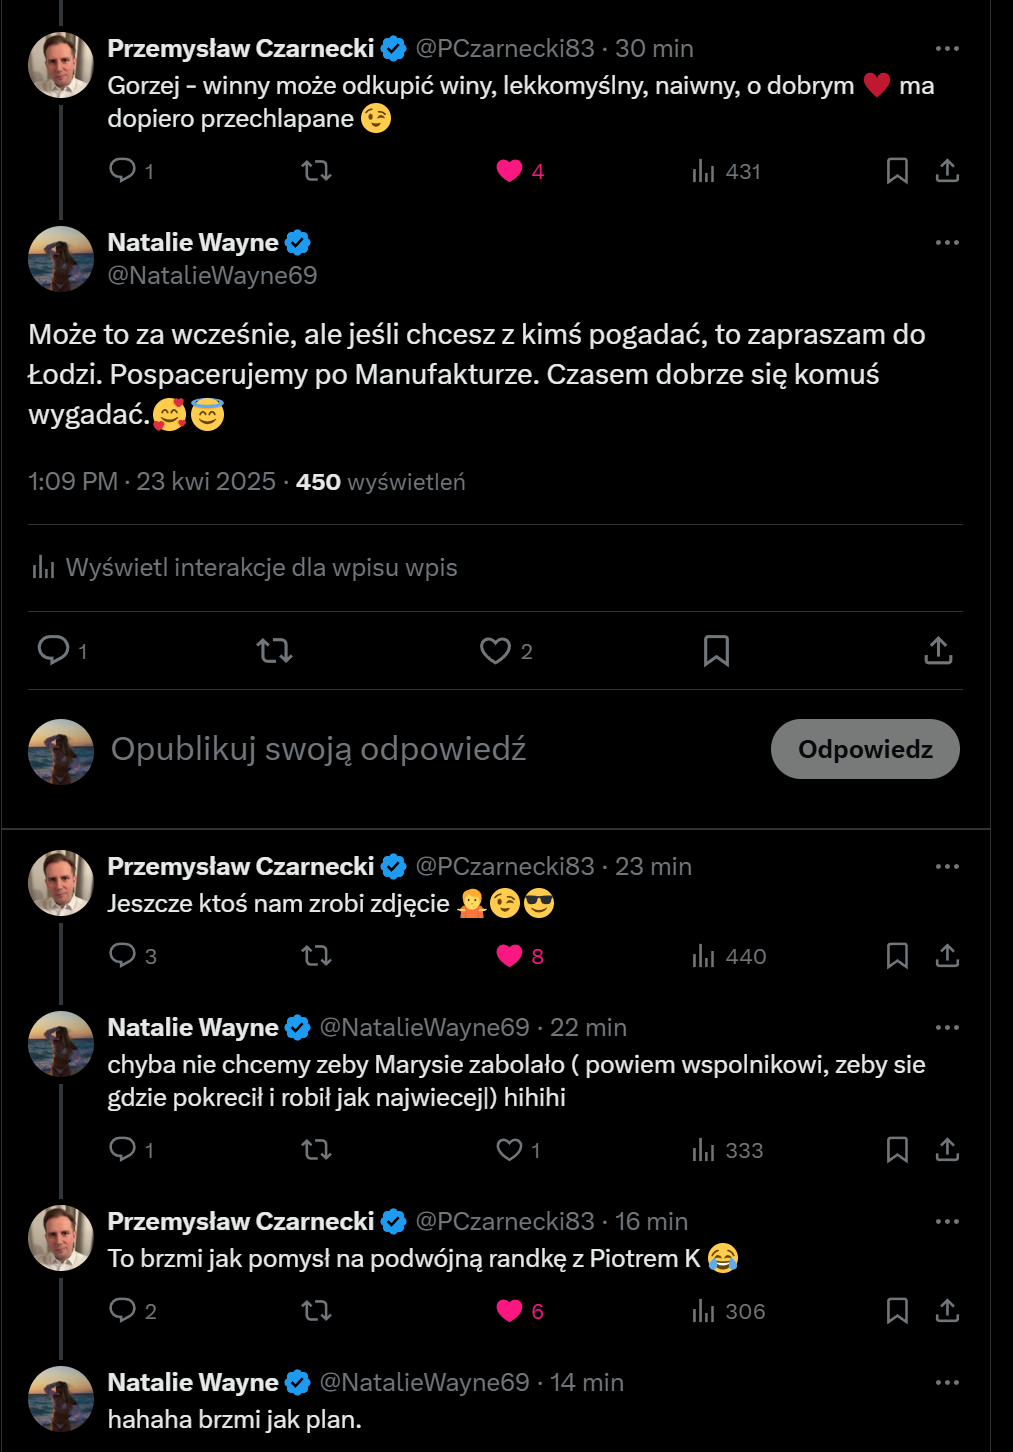
Task: Open more options on the top Czarnecki post
Action: [x=947, y=48]
